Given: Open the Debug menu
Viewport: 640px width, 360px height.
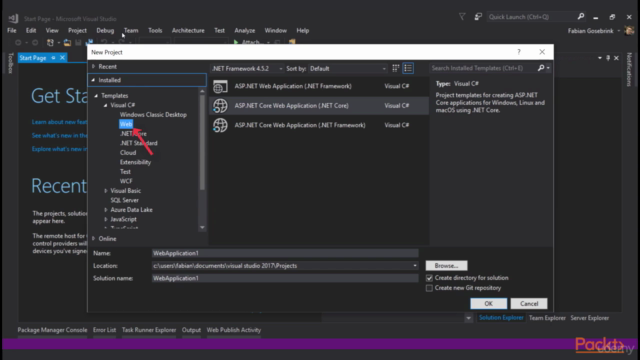Looking at the screenshot, I should click(x=105, y=30).
